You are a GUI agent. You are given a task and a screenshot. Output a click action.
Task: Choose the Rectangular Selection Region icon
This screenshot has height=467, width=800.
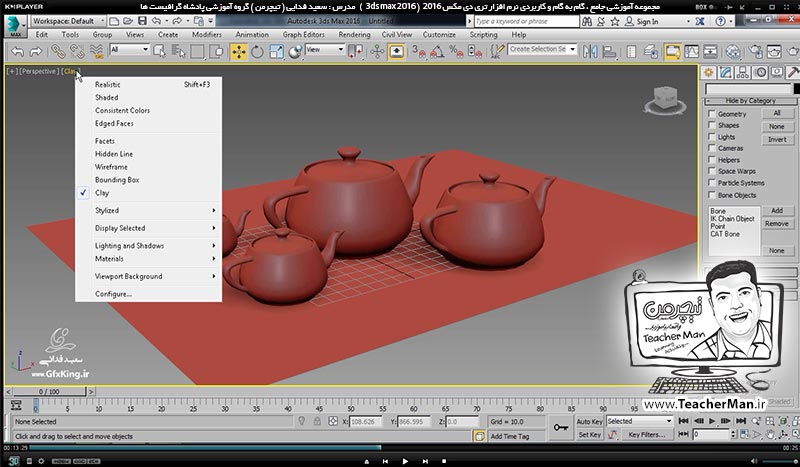[x=197, y=51]
